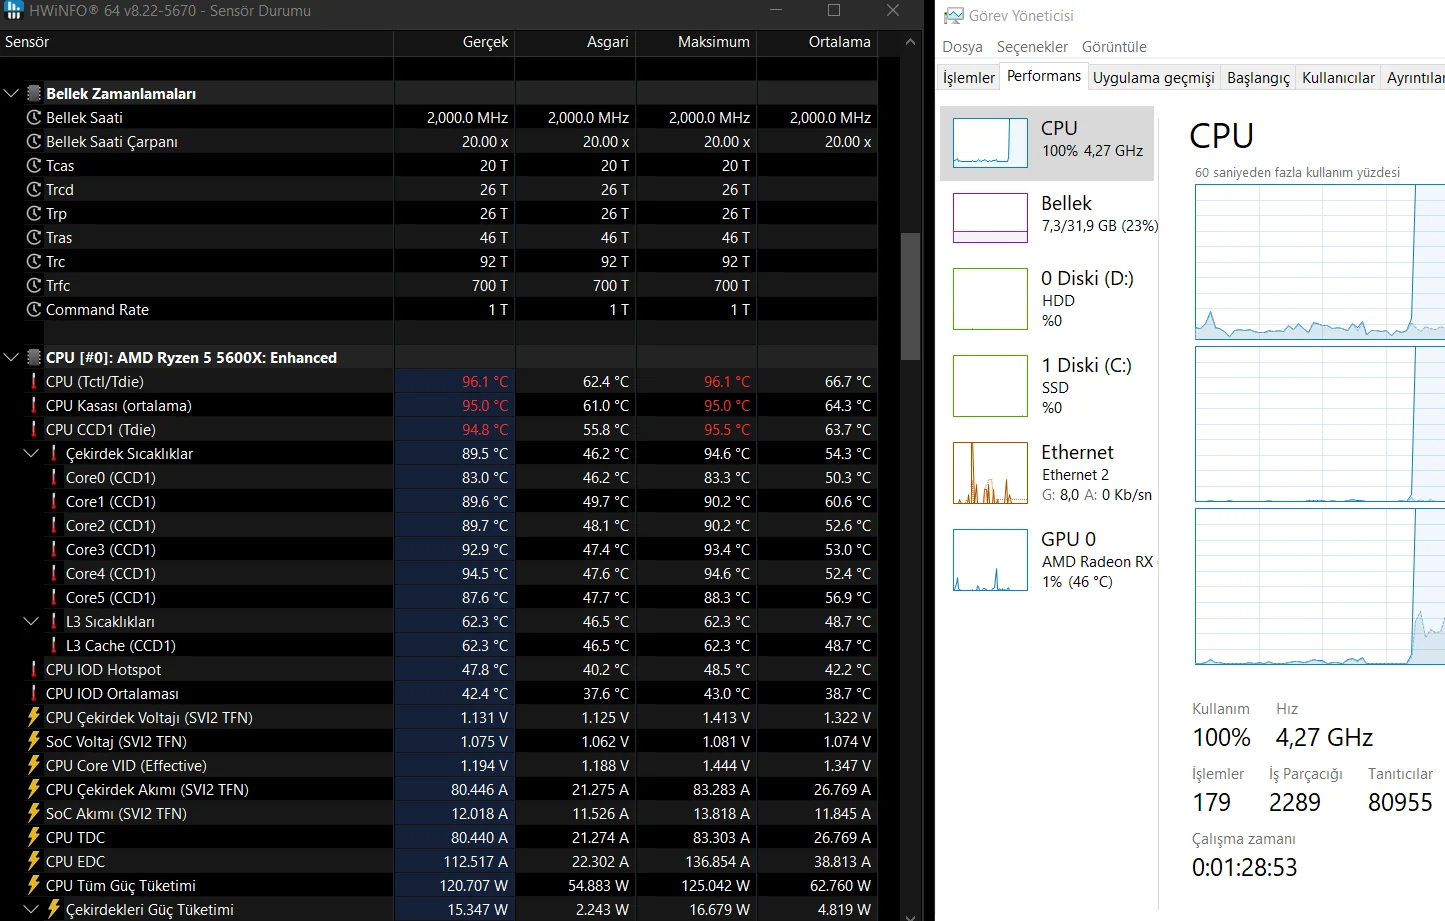Select 0 Diski (D:) HDD entry
Image resolution: width=1445 pixels, height=921 pixels.
coord(1047,298)
